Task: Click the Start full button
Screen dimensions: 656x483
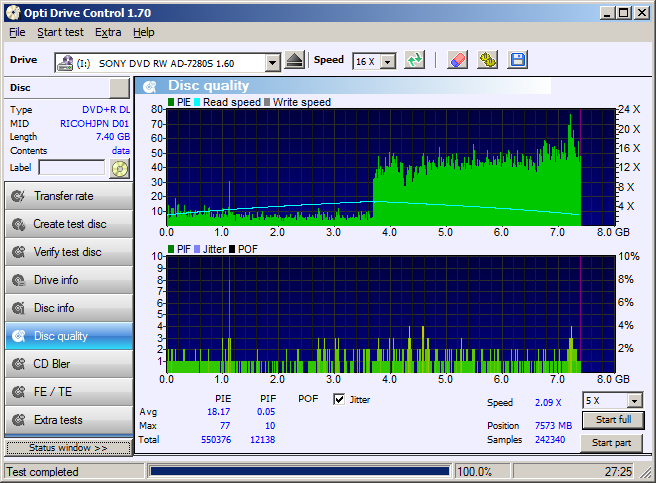Action: click(613, 420)
